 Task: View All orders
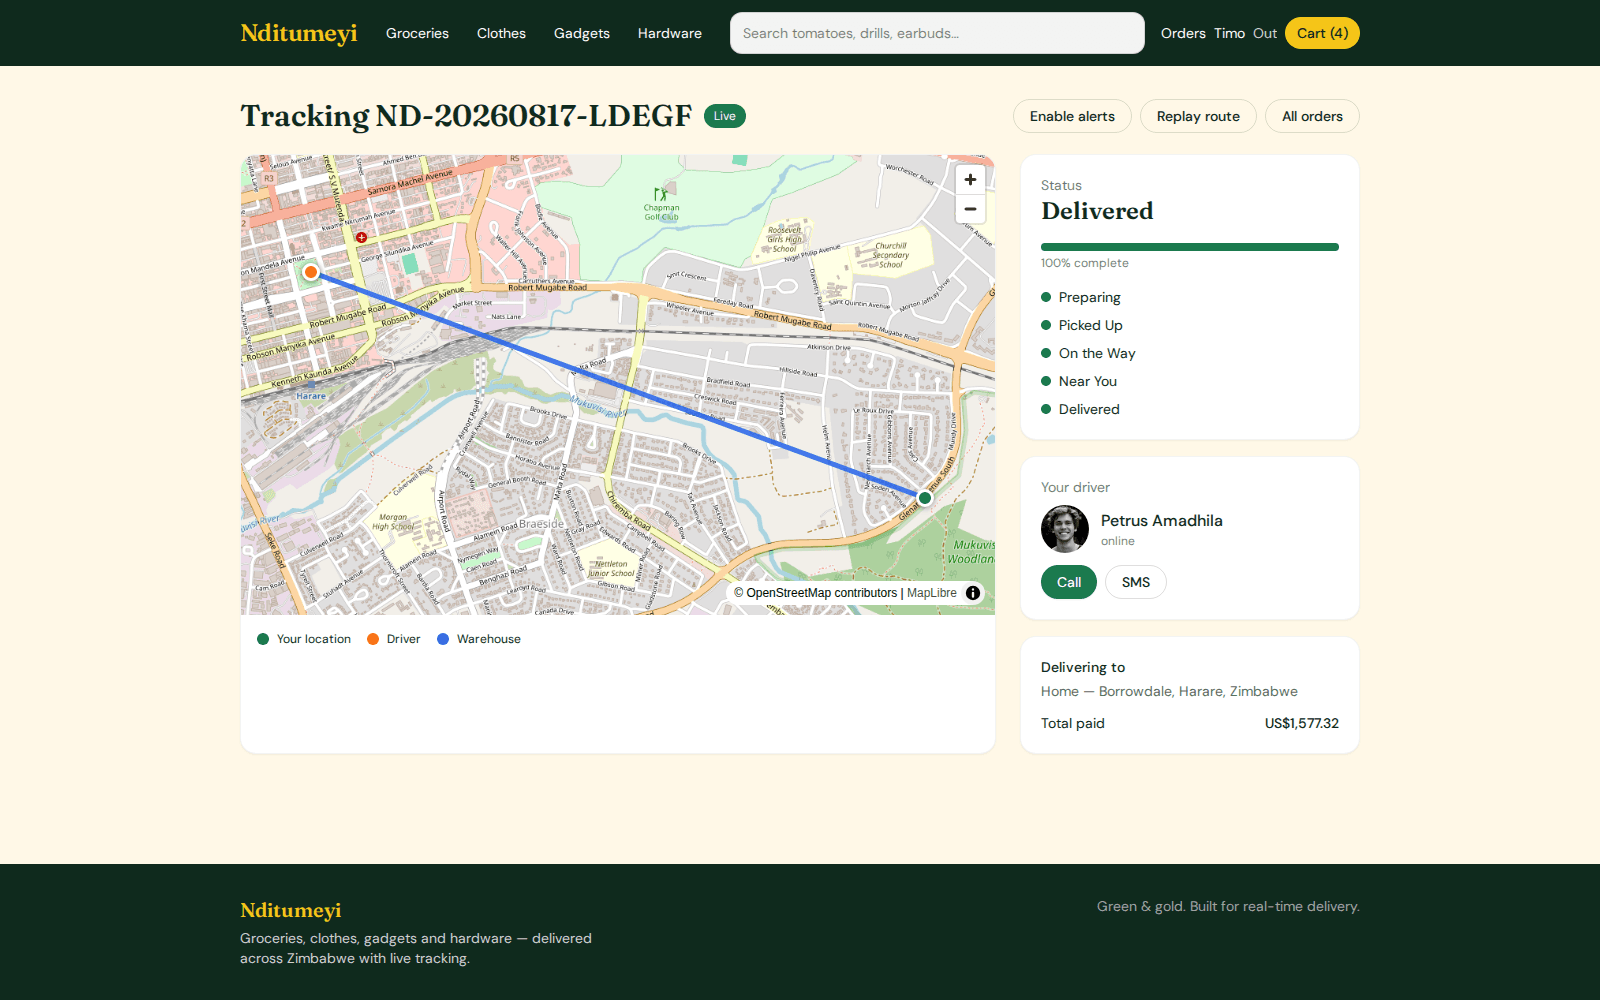coord(1312,116)
